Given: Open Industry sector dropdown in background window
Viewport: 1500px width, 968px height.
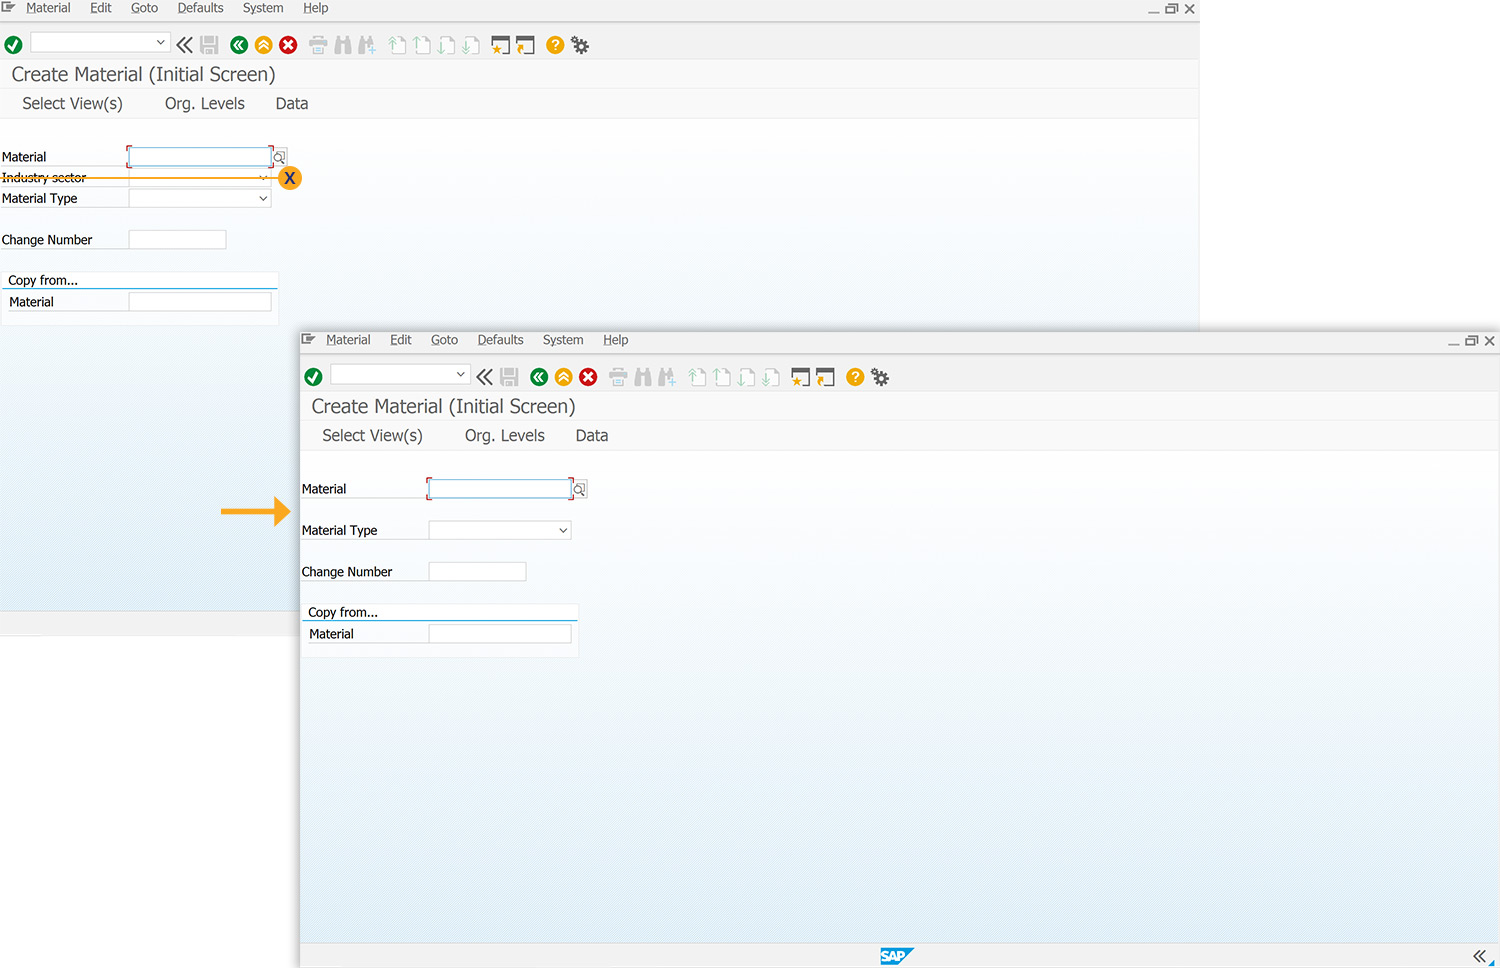Looking at the screenshot, I should point(263,178).
